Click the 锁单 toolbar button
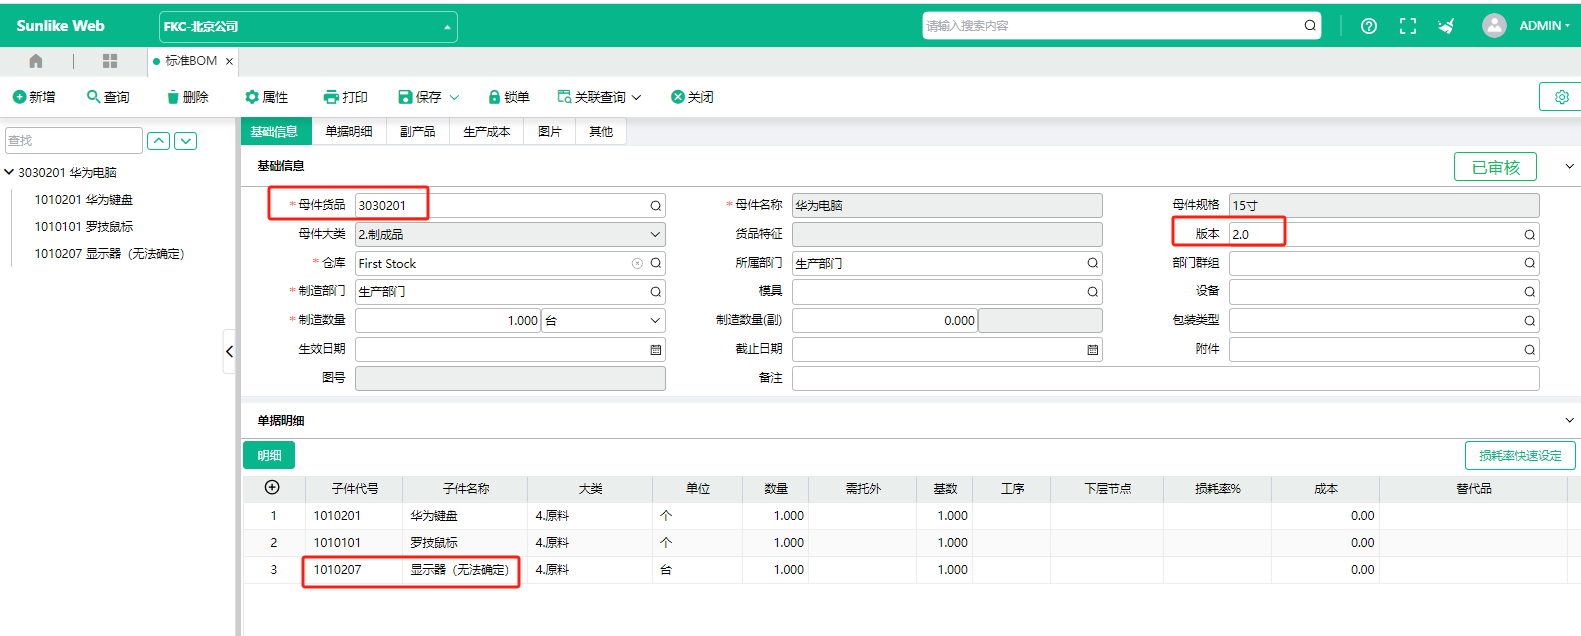 tap(508, 97)
